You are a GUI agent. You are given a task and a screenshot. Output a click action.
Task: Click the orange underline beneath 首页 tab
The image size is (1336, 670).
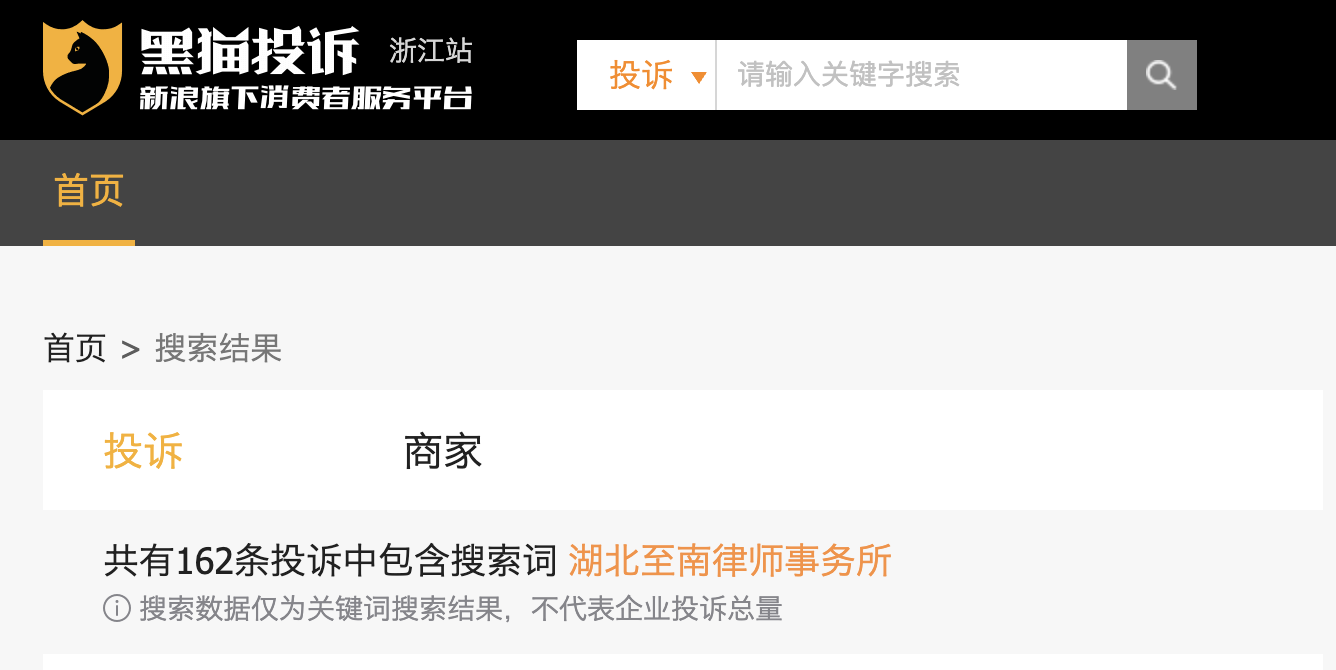(x=89, y=243)
